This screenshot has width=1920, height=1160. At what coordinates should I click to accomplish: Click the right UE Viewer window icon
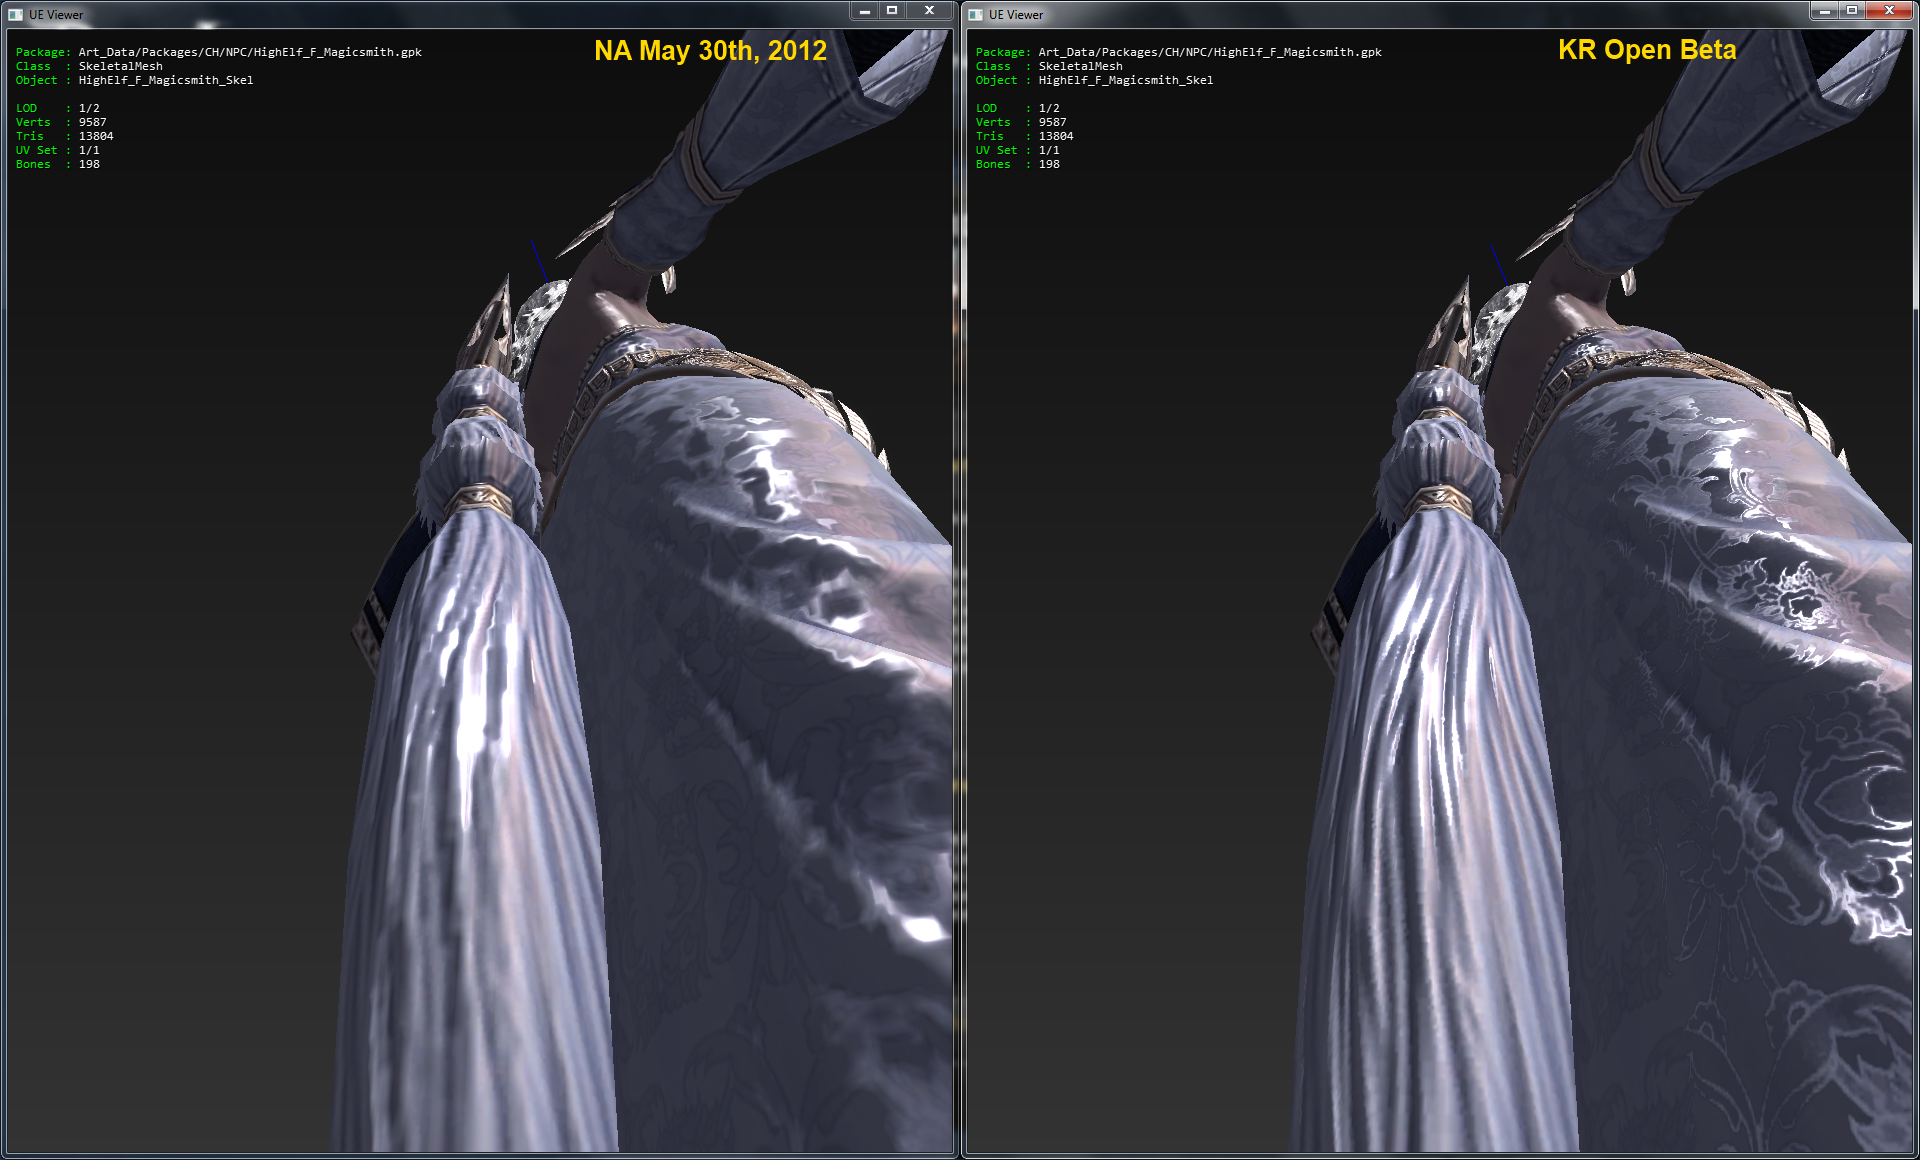point(975,14)
